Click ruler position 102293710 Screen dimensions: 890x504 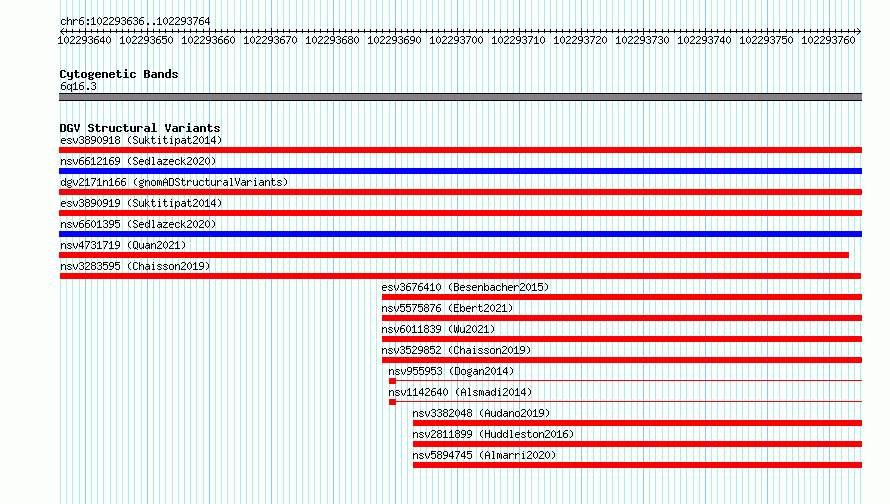coord(518,40)
